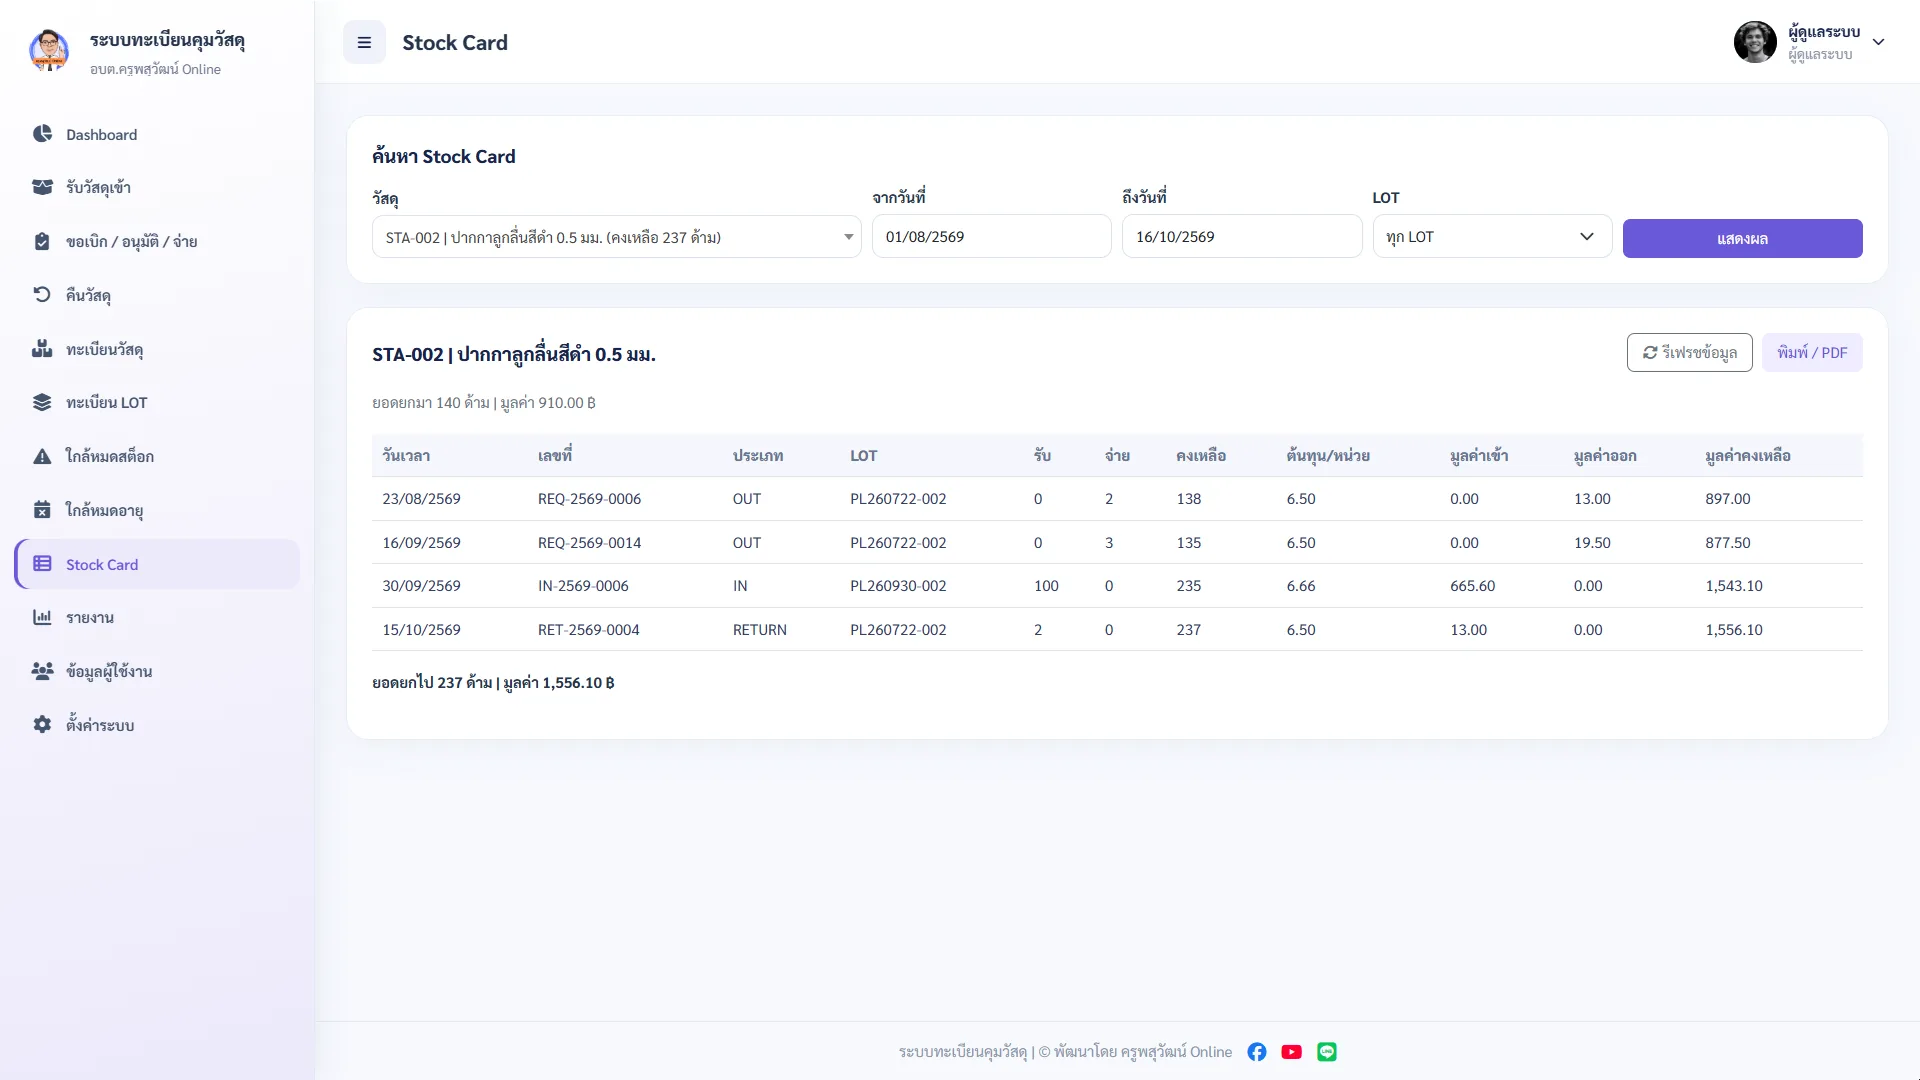Go to รายงาน in the sidebar

click(x=157, y=617)
